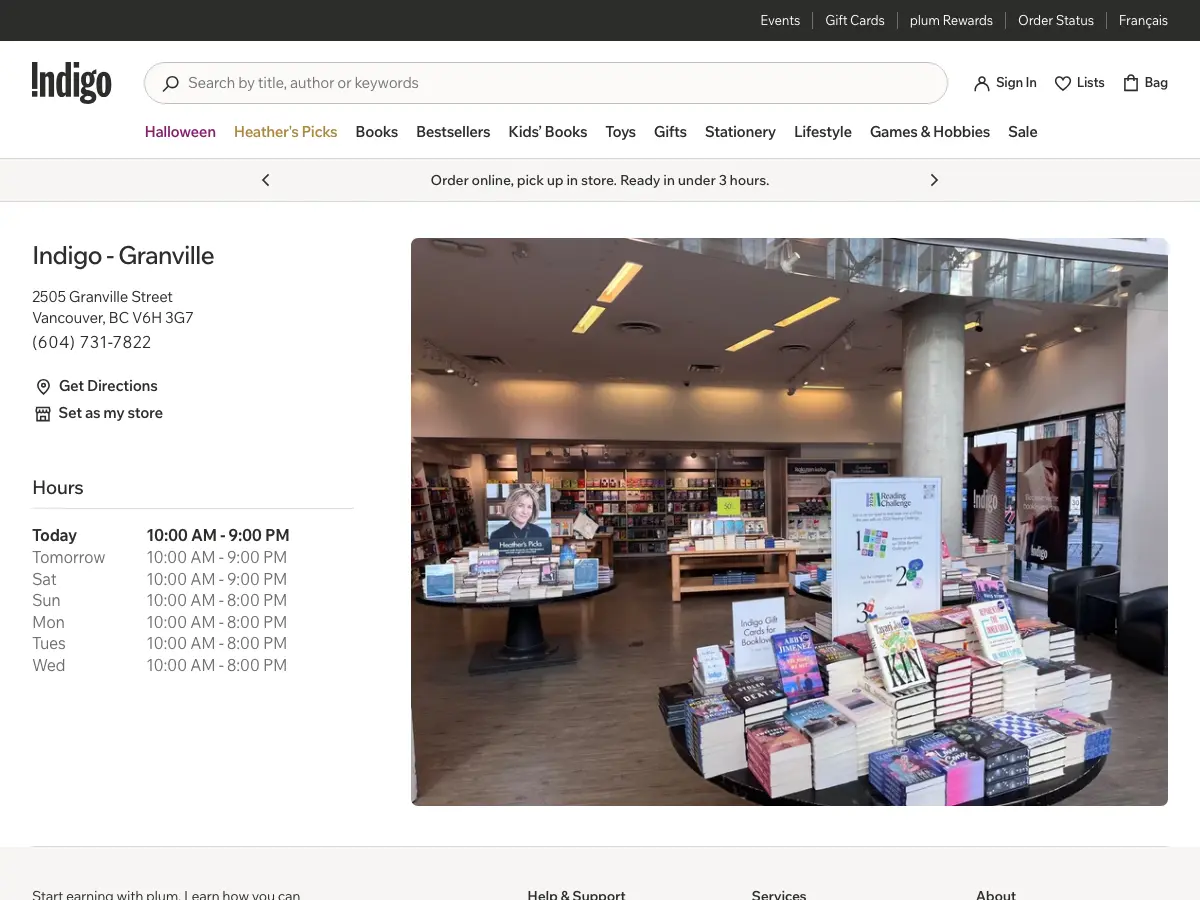Click the Help & Support footer heading
The image size is (1200, 900).
point(576,895)
